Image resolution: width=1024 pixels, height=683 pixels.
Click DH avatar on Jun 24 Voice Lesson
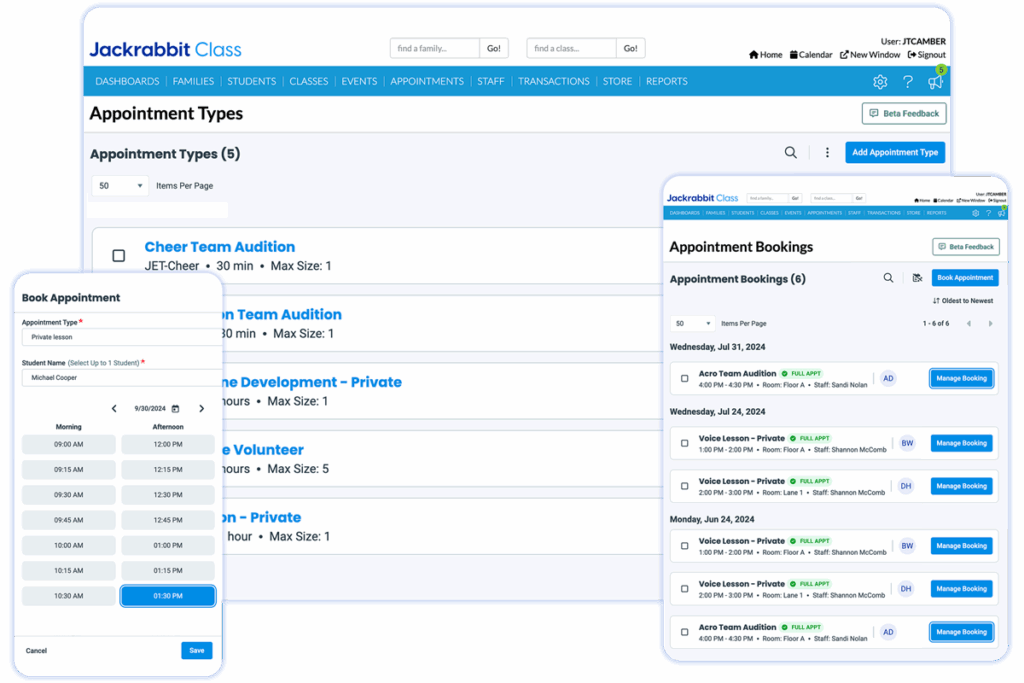[906, 589]
